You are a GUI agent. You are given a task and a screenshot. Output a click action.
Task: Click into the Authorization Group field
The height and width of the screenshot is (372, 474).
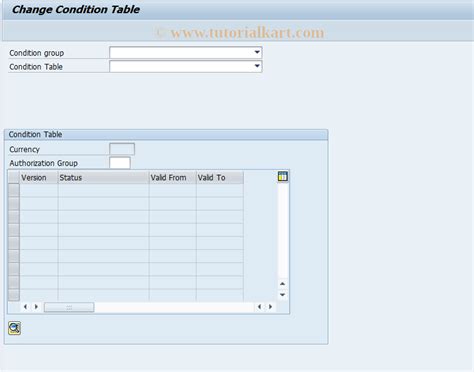(x=120, y=163)
